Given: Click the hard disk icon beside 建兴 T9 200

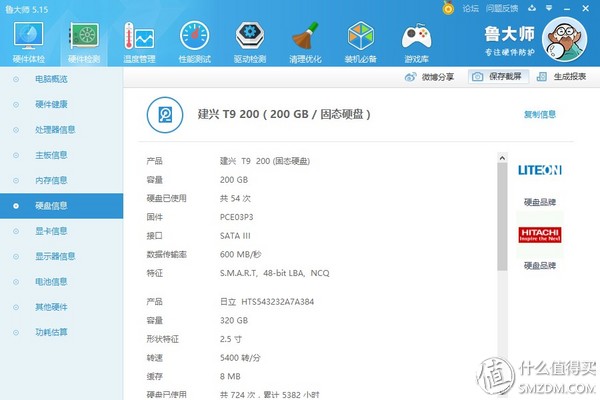Looking at the screenshot, I should pyautogui.click(x=165, y=115).
